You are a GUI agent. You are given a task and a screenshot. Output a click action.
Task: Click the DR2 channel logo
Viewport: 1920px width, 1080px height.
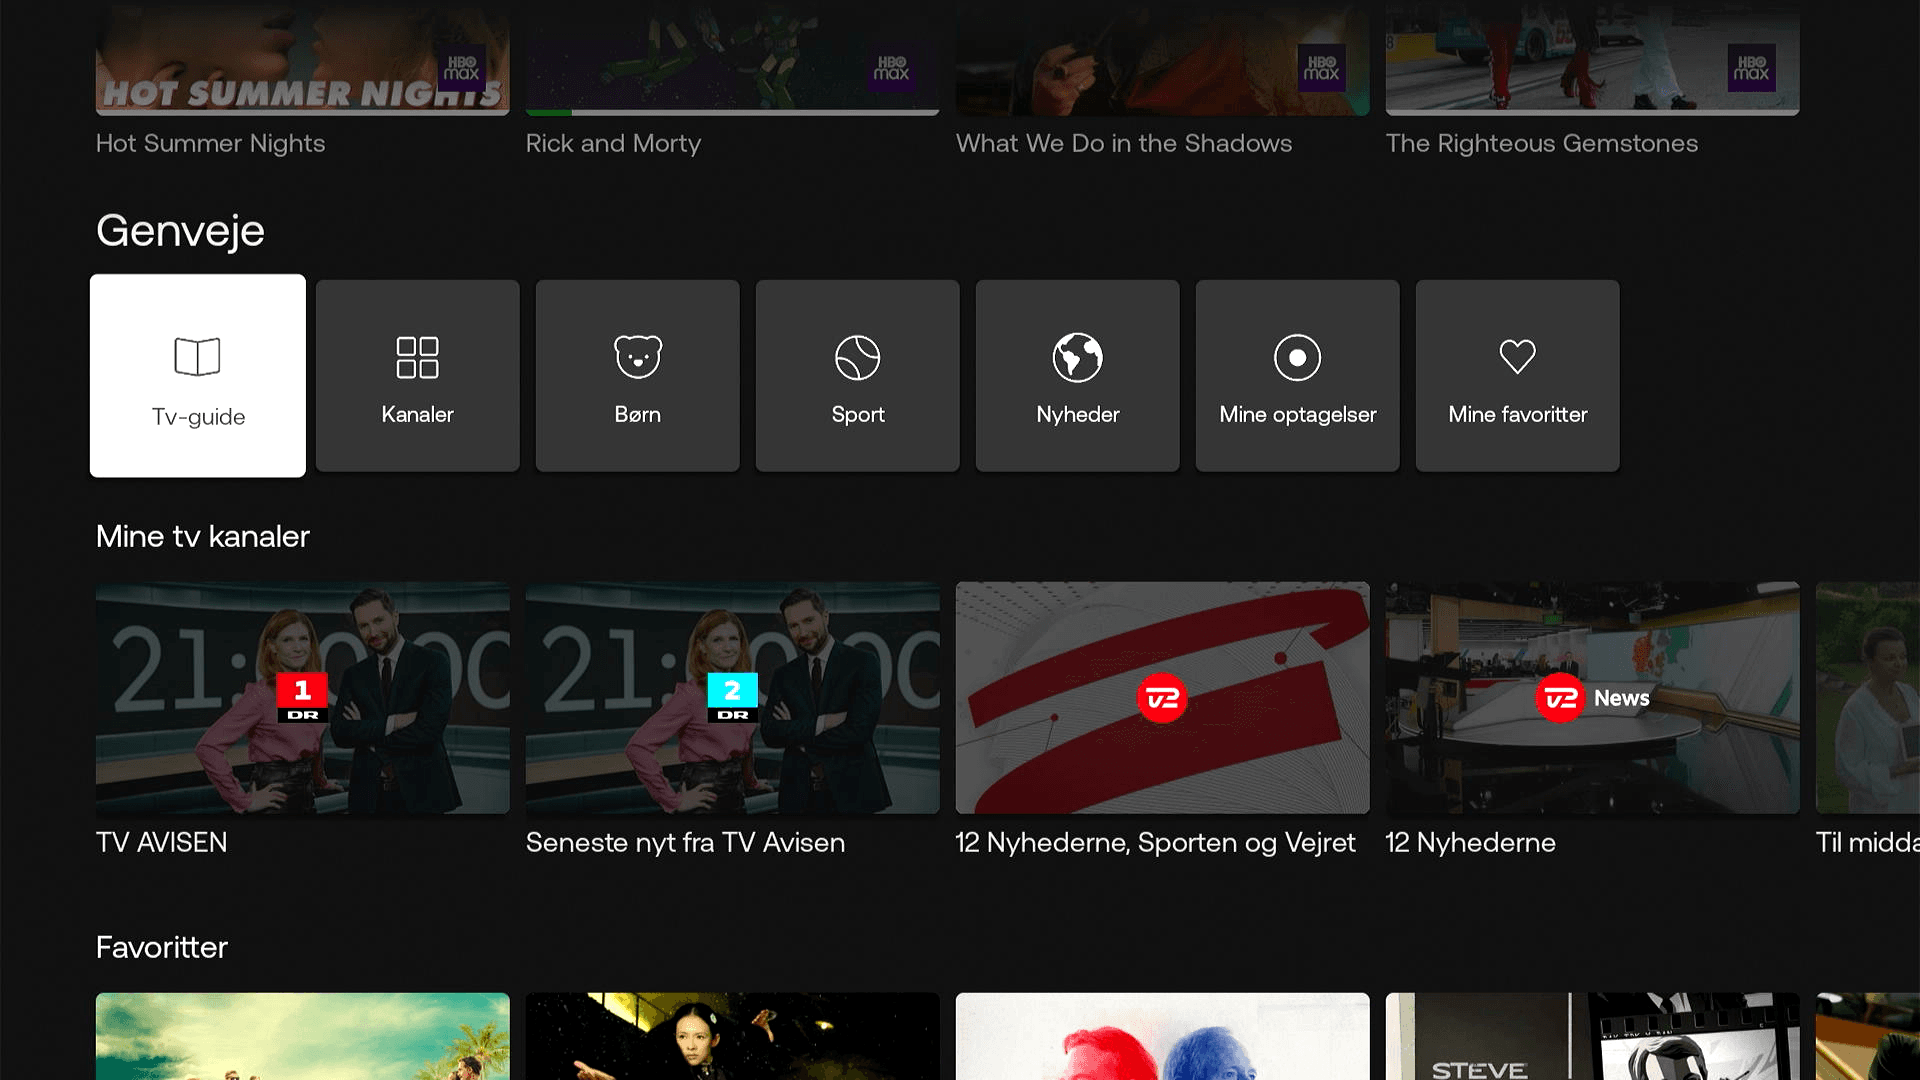coord(732,697)
